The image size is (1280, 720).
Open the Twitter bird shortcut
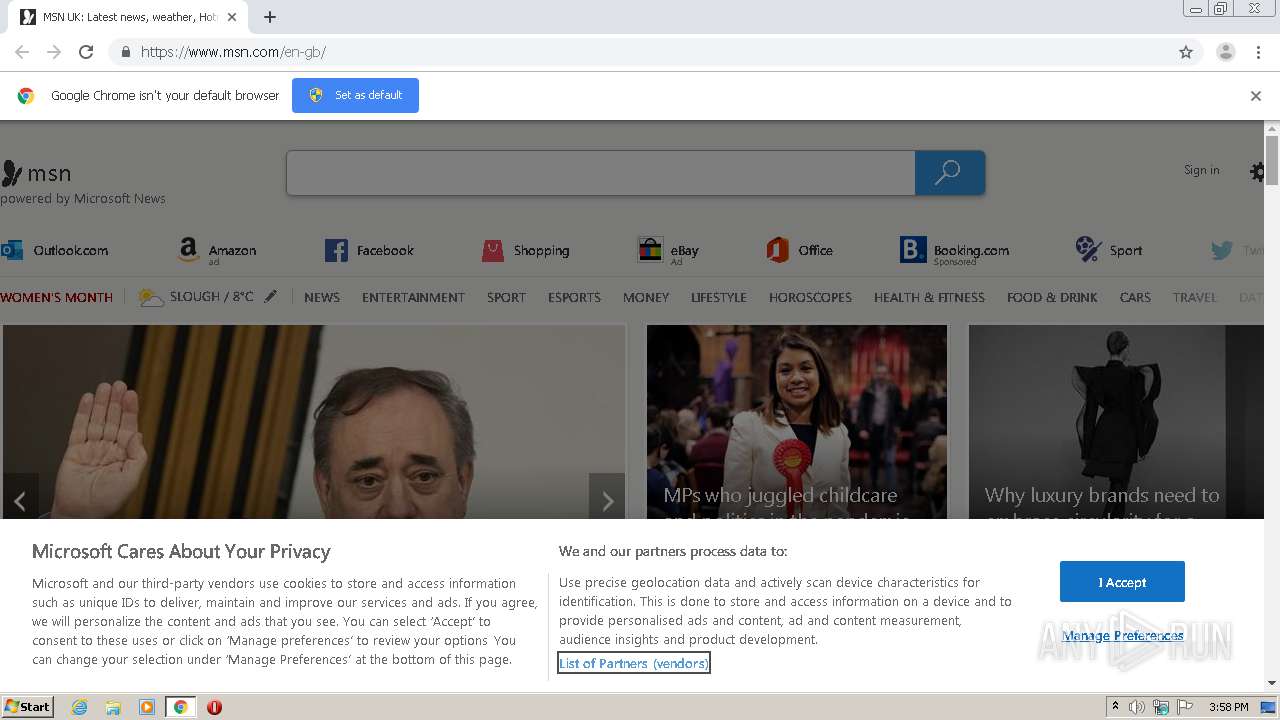1222,250
